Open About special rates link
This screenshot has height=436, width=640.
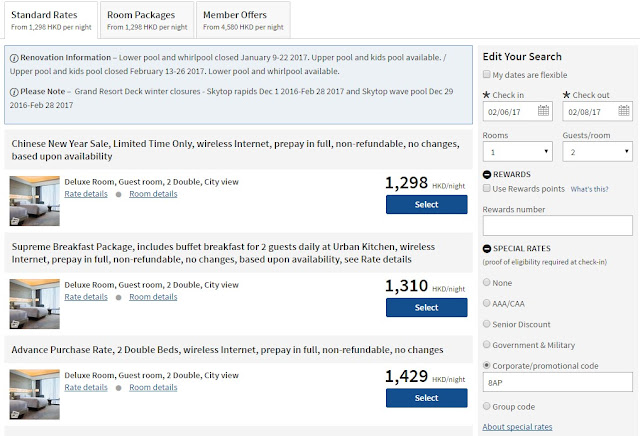pos(514,427)
